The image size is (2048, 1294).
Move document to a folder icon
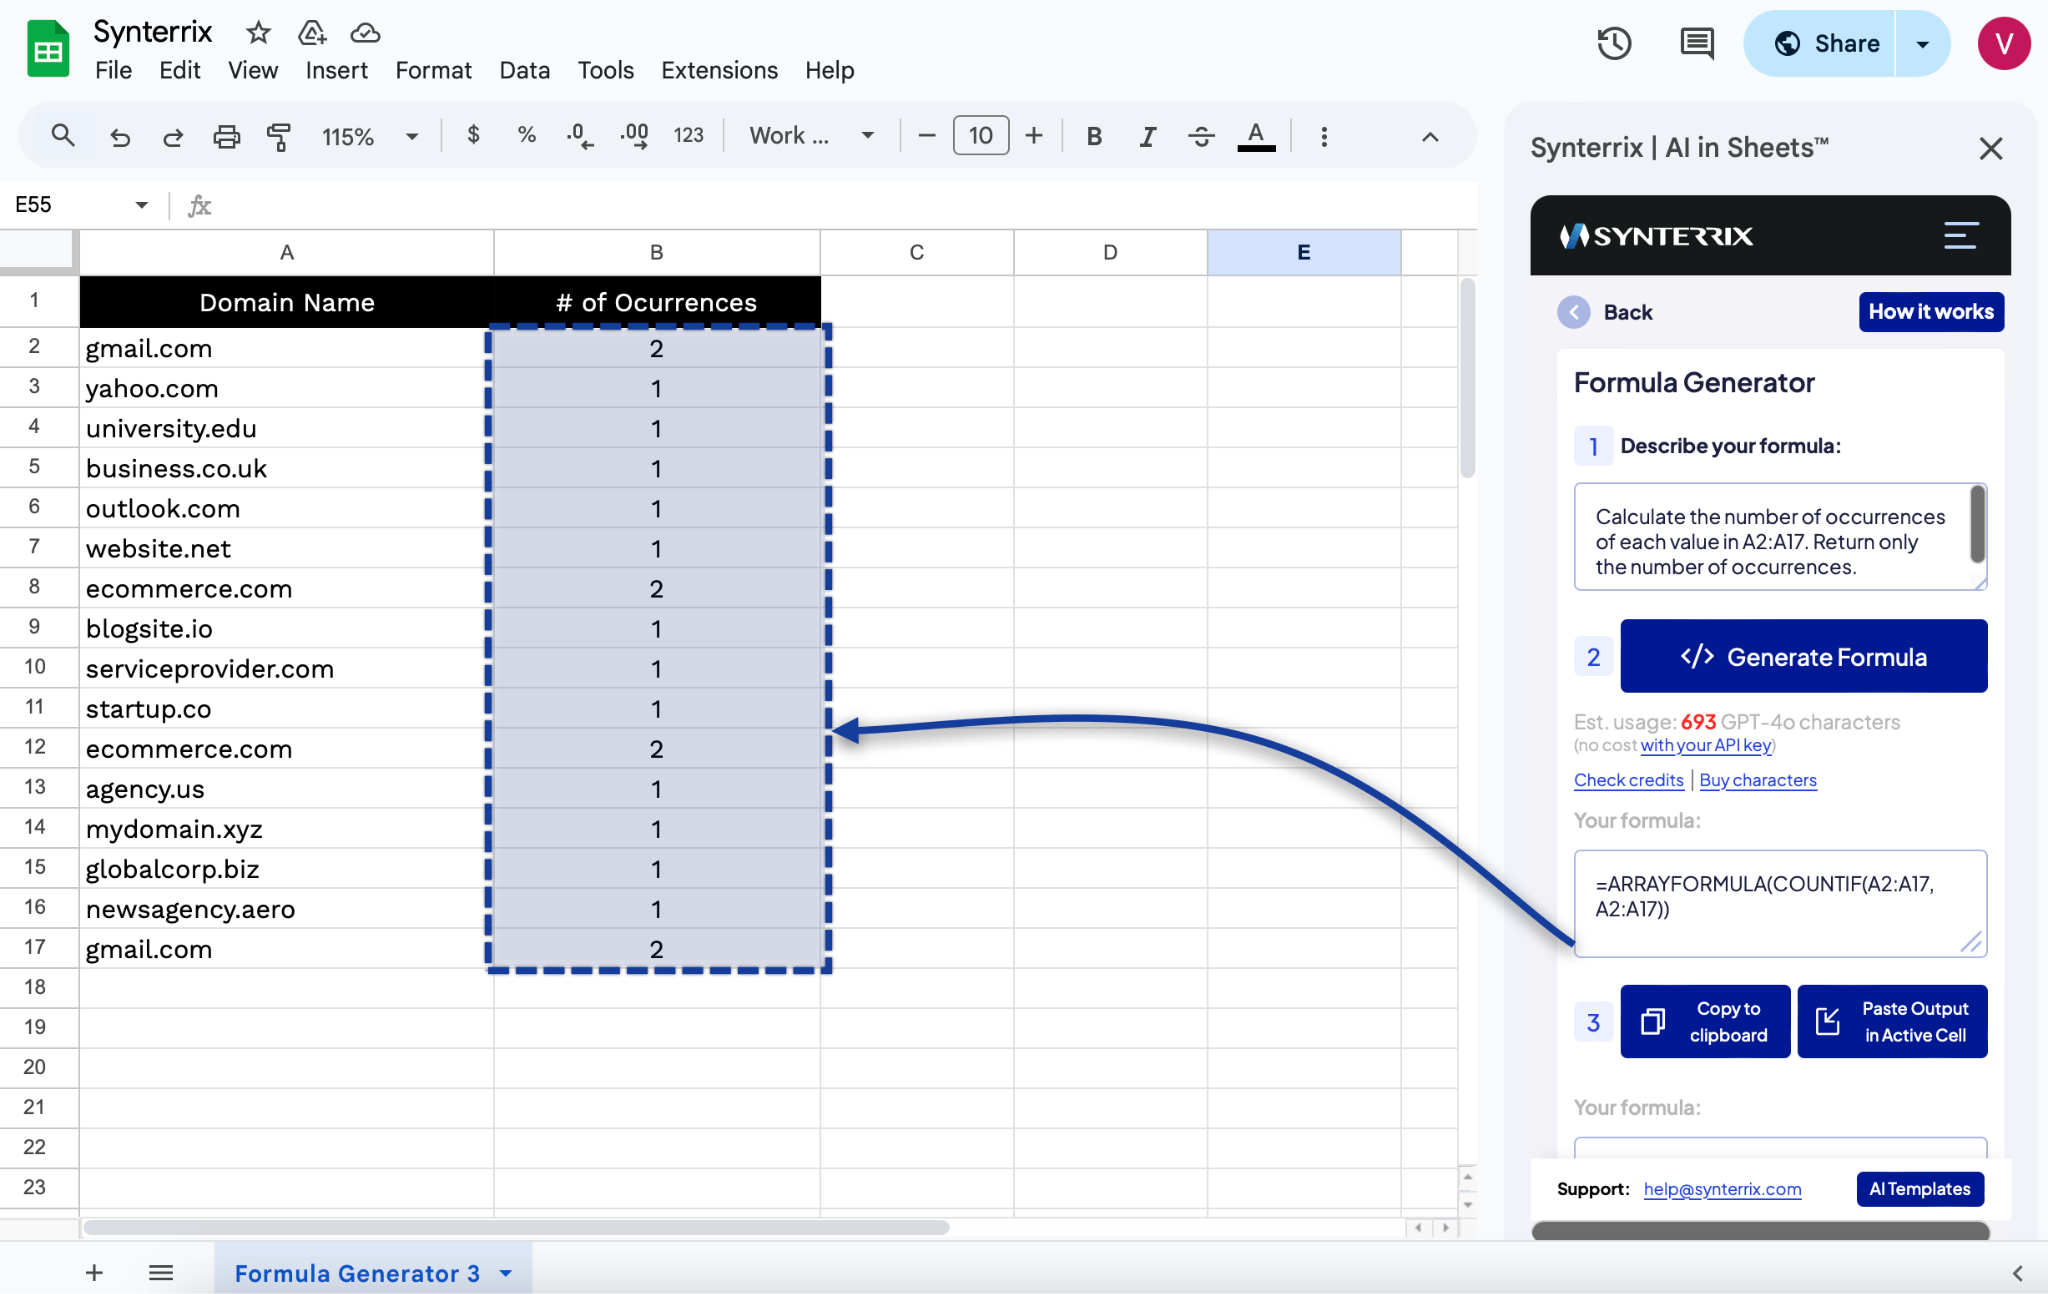tap(312, 33)
